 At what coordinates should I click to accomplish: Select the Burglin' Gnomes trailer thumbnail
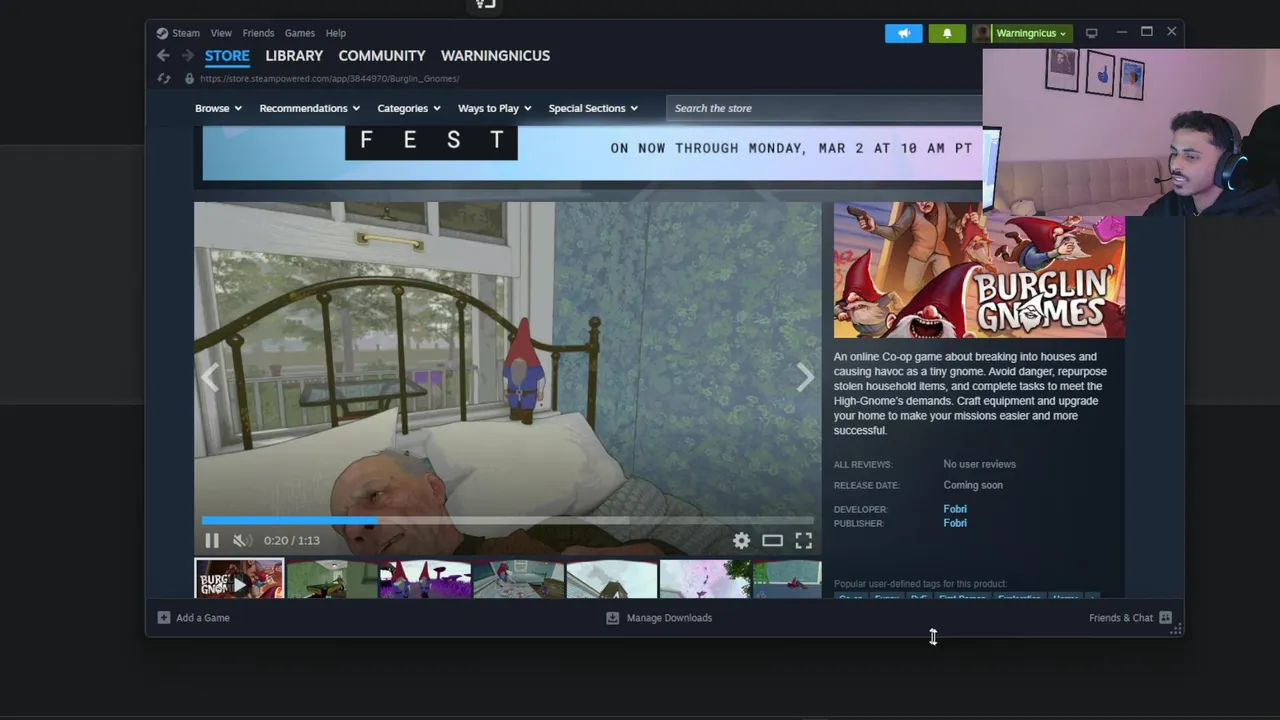coord(239,580)
